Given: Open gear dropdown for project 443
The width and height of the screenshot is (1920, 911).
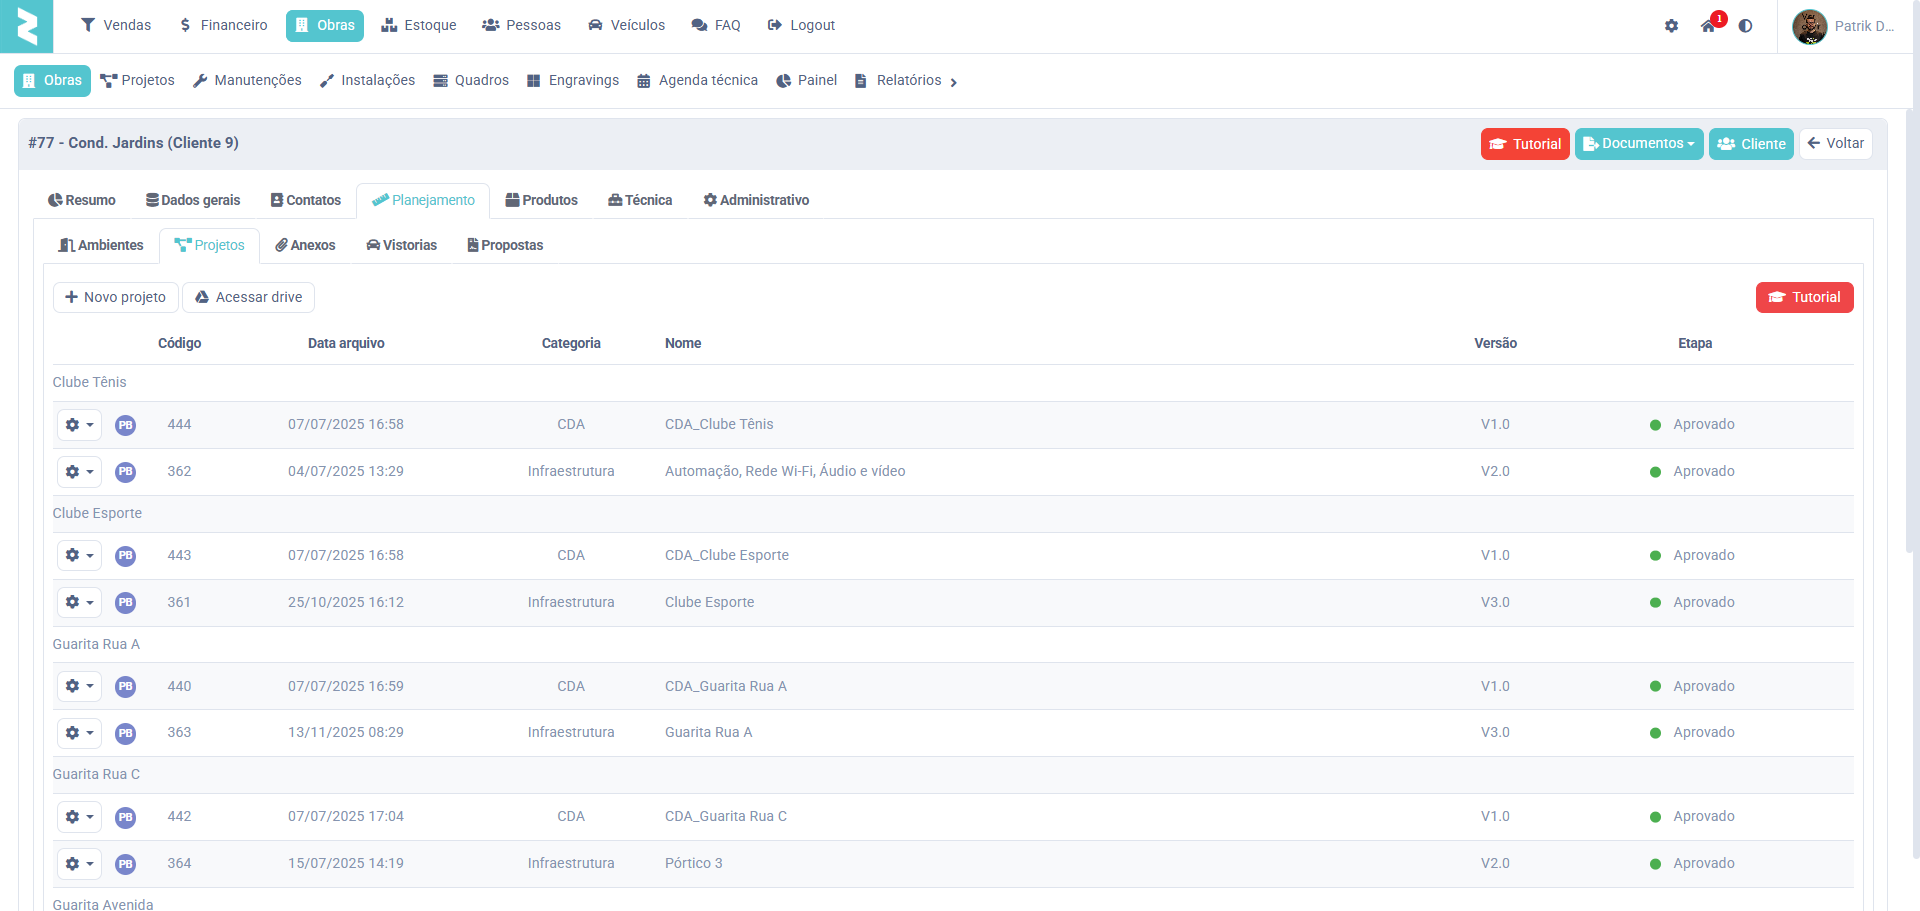Looking at the screenshot, I should 79,556.
